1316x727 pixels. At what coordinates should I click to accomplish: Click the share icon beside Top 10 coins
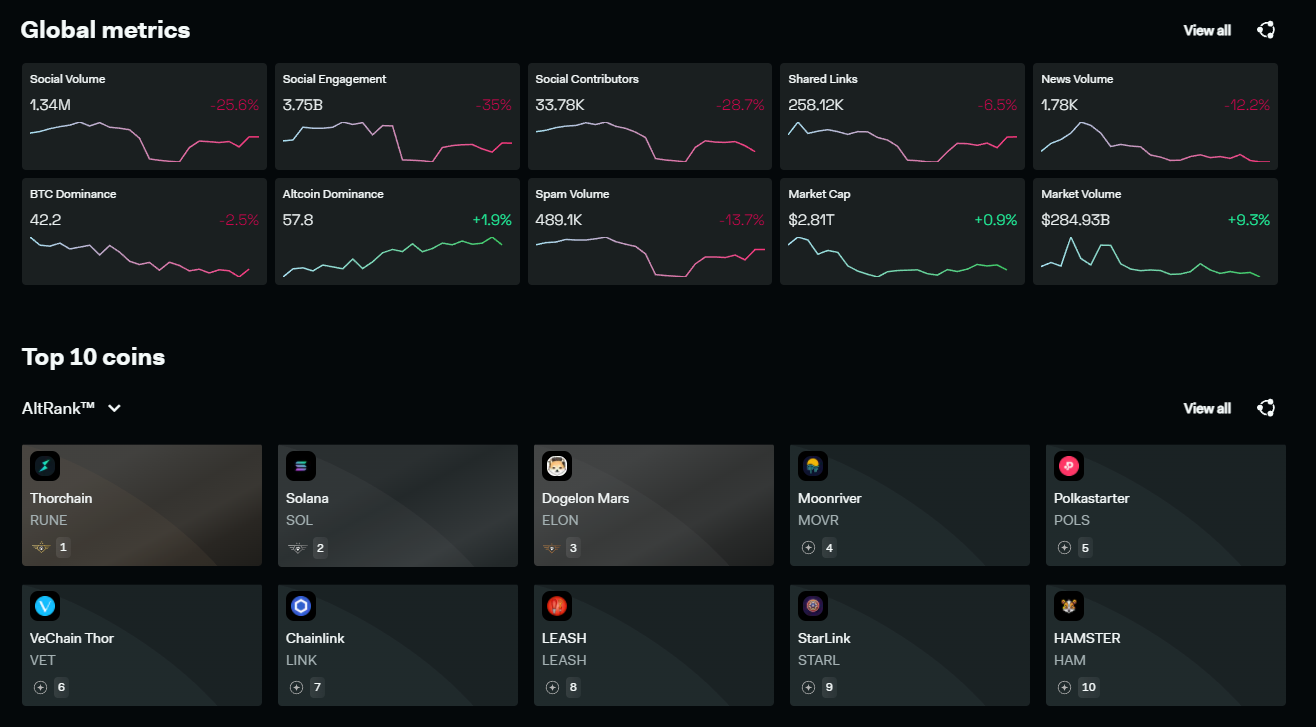coord(1266,408)
